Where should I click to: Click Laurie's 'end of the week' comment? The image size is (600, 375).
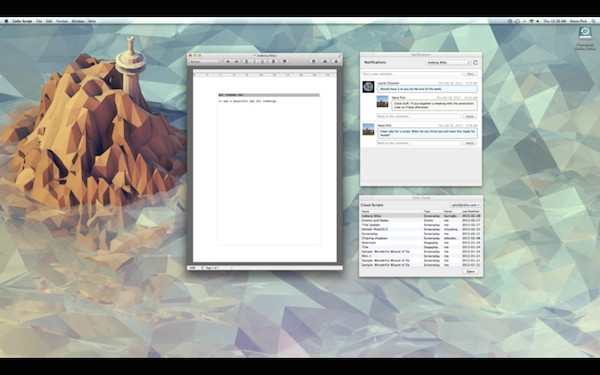point(427,89)
